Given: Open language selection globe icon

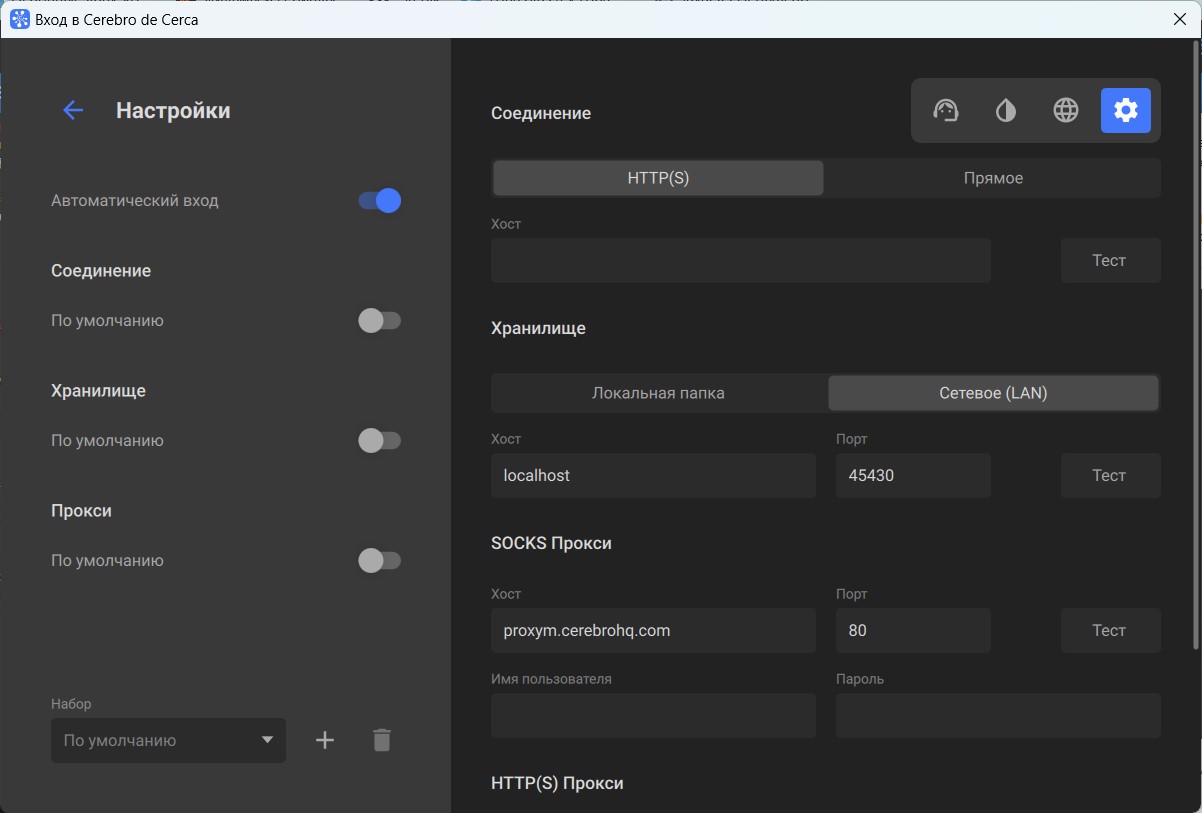Looking at the screenshot, I should click(x=1066, y=111).
